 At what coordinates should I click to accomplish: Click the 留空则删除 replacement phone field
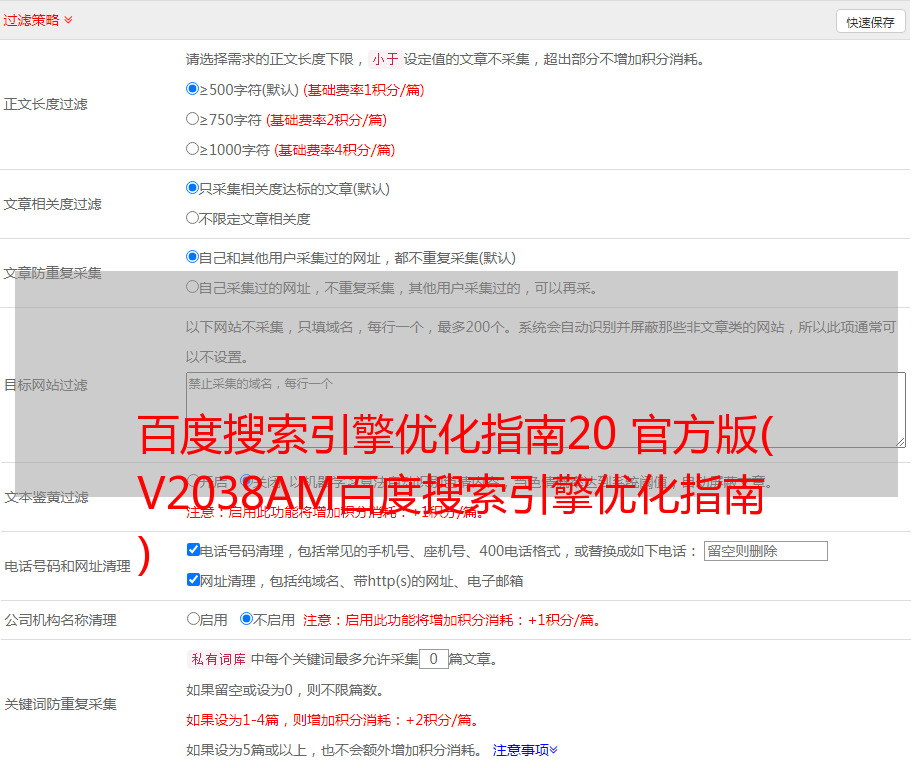(765, 551)
